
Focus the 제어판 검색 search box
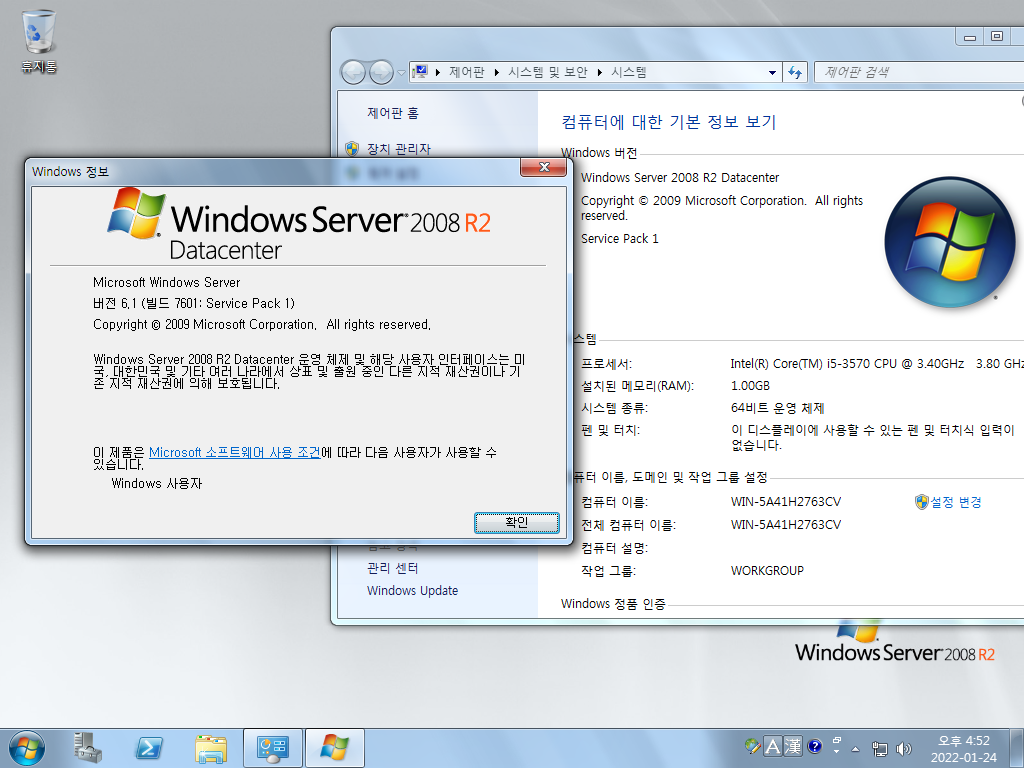point(920,72)
